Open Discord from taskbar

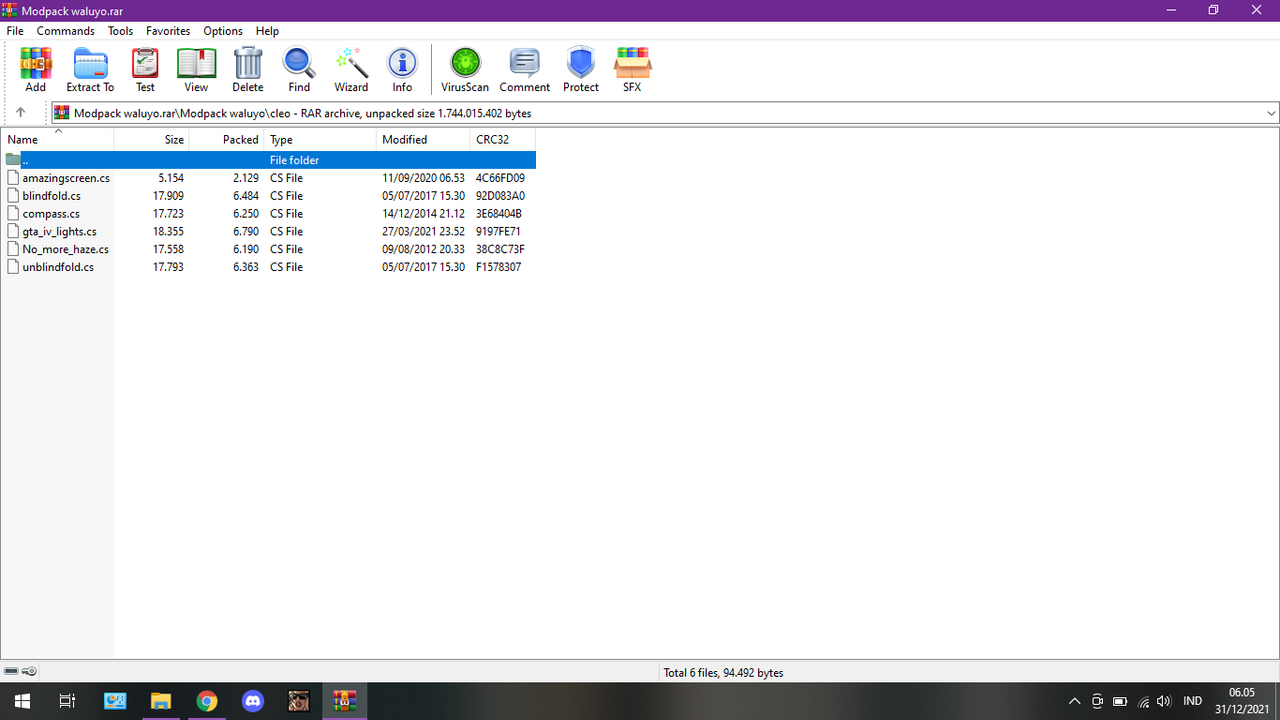tap(253, 701)
